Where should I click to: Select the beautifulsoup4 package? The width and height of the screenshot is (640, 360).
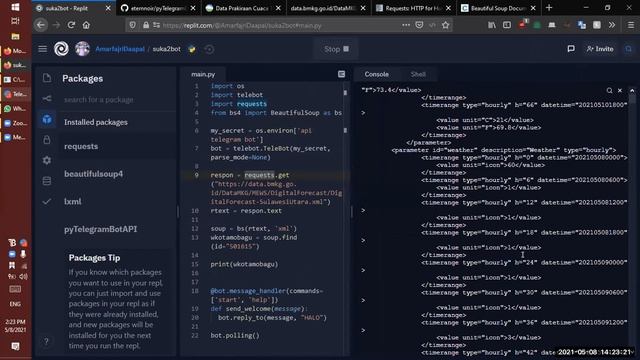(93, 174)
